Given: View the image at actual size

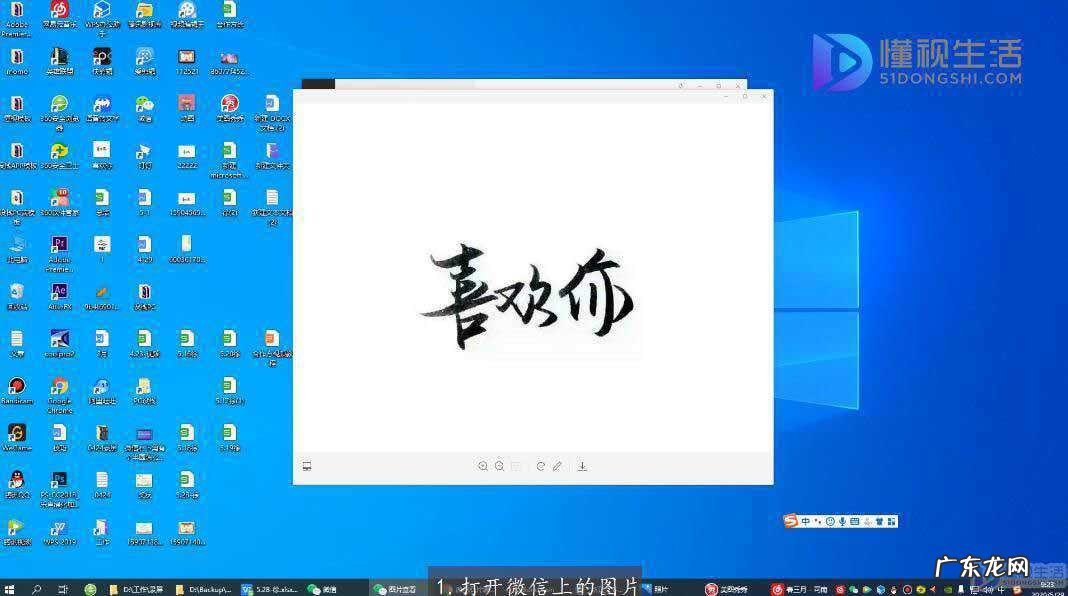Looking at the screenshot, I should pyautogui.click(x=514, y=466).
